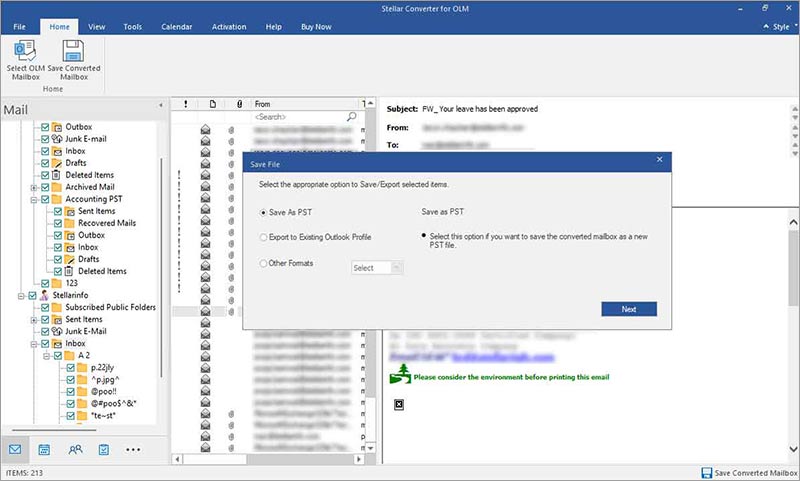This screenshot has width=800, height=481.
Task: Open the Mail view icon in bottom bar
Action: click(15, 449)
